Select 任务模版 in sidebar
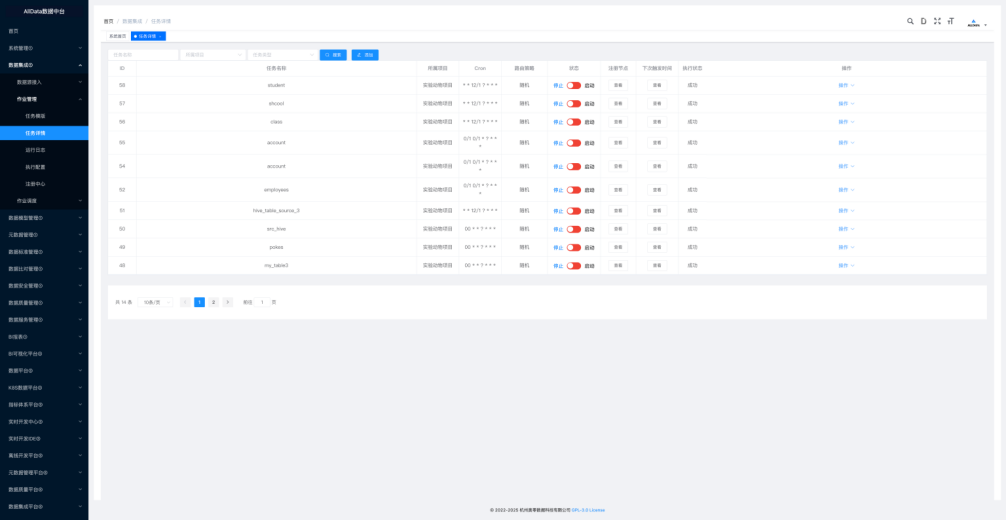Image resolution: width=1006 pixels, height=520 pixels. point(44,116)
